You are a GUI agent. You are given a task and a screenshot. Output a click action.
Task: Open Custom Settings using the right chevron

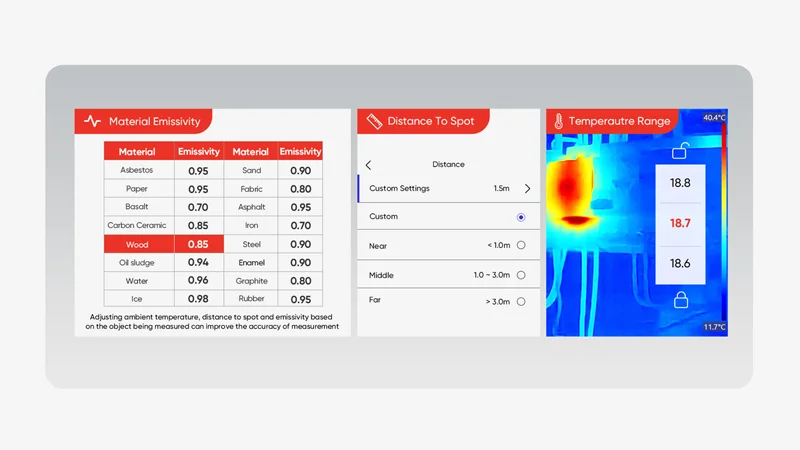[x=527, y=188]
